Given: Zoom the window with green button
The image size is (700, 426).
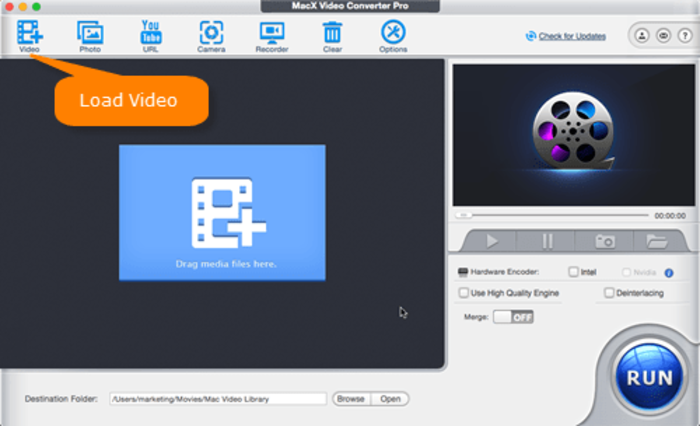Looking at the screenshot, I should click(x=37, y=7).
